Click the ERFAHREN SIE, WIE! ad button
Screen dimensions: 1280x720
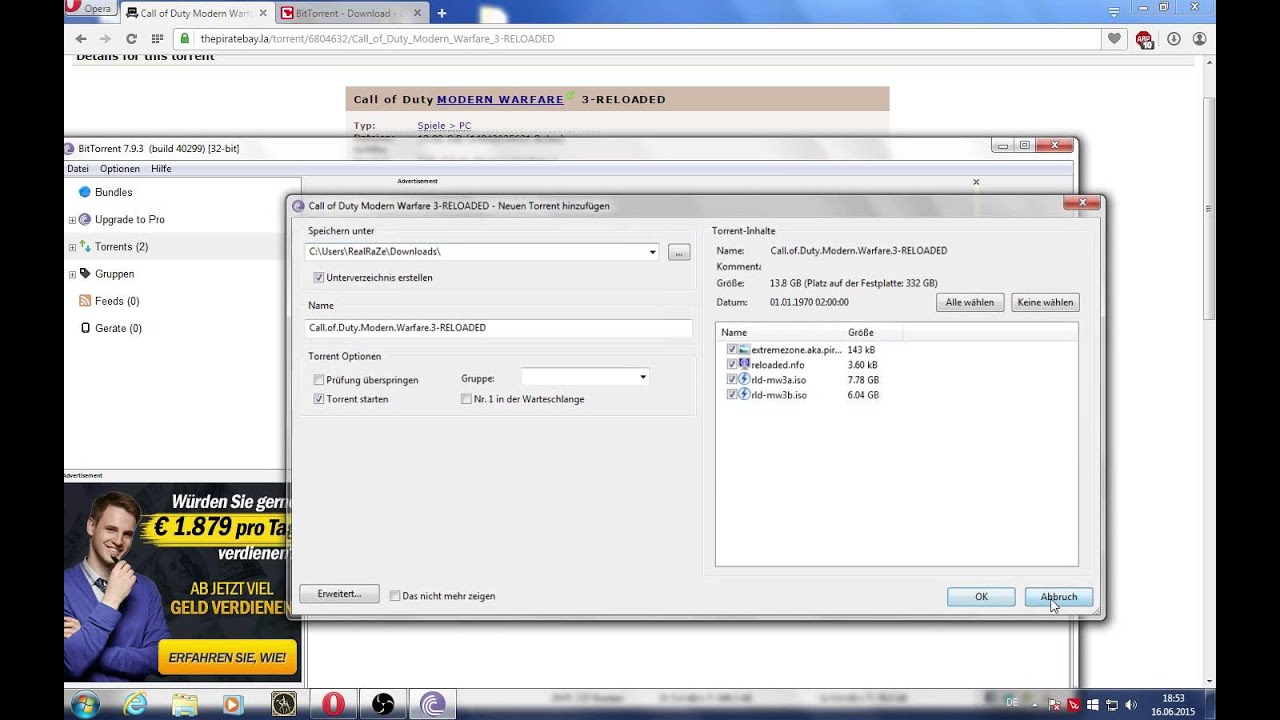click(227, 657)
